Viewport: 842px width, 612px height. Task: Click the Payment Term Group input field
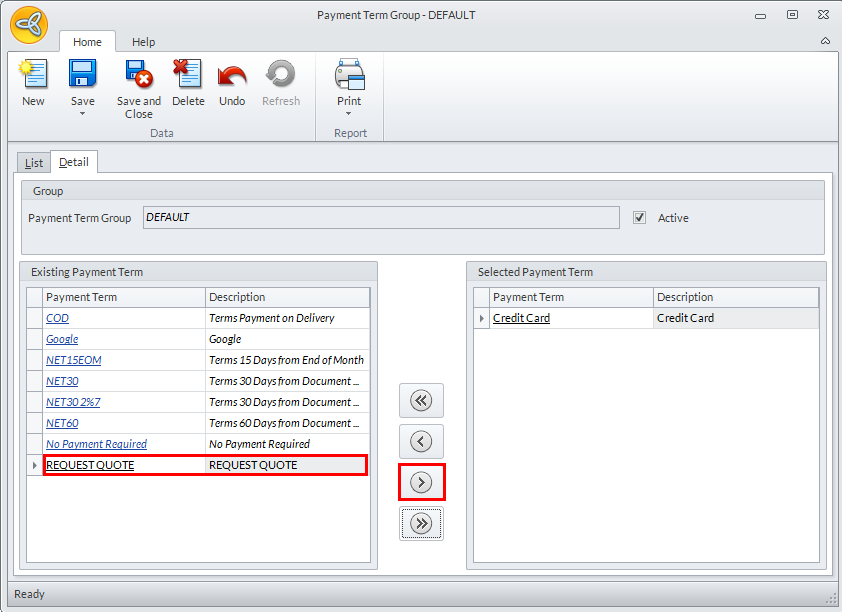(x=380, y=218)
